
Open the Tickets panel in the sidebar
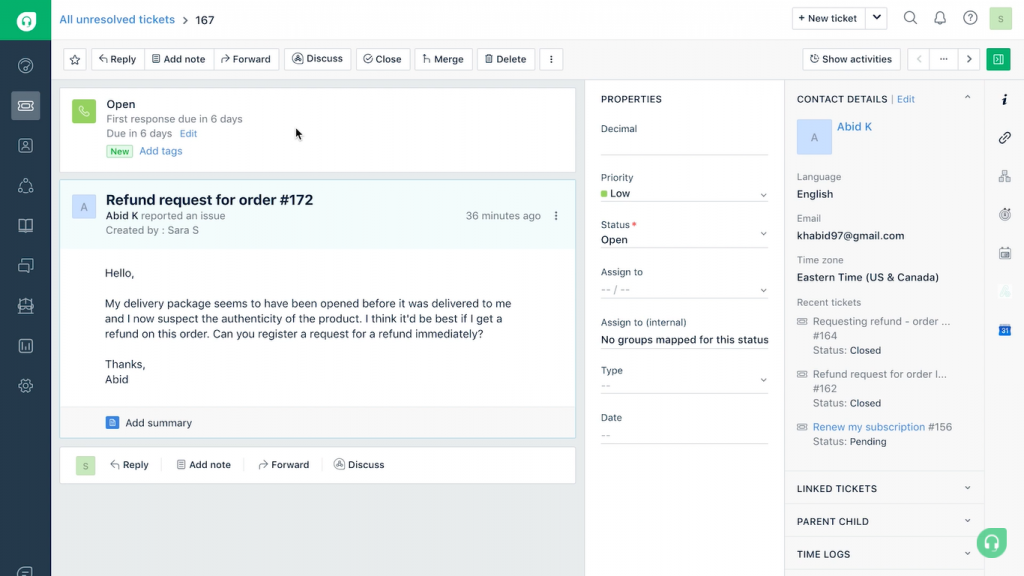tap(26, 105)
